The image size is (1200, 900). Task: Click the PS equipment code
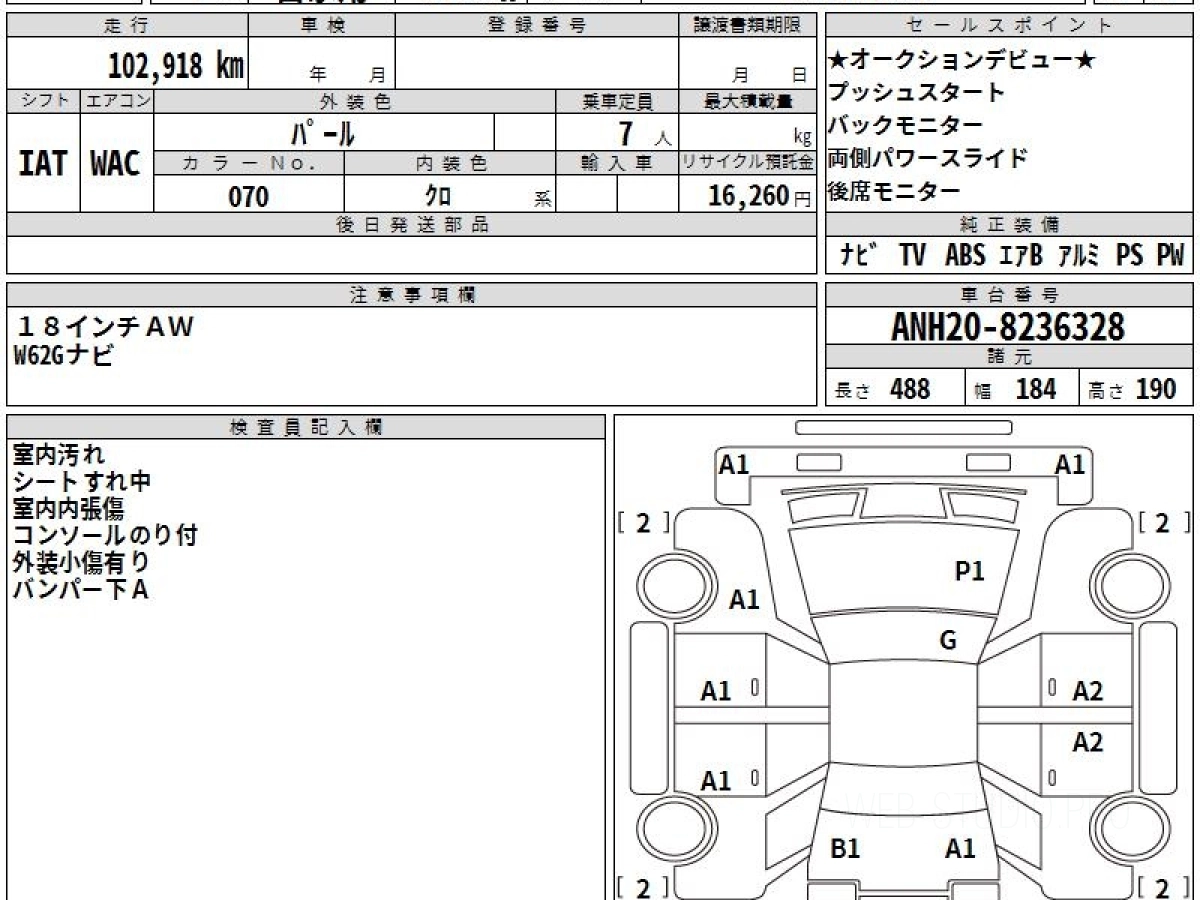(x=1130, y=256)
